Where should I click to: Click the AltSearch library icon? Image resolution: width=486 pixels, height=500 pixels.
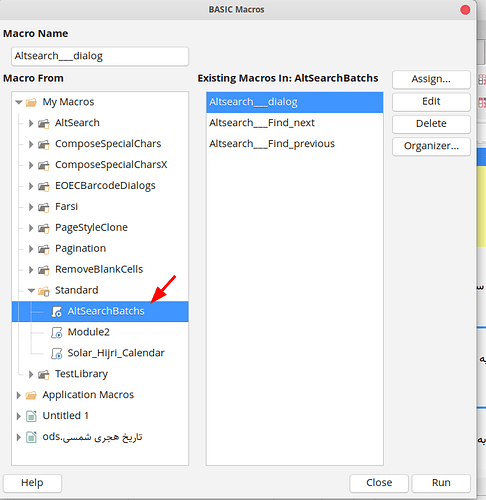(x=44, y=123)
